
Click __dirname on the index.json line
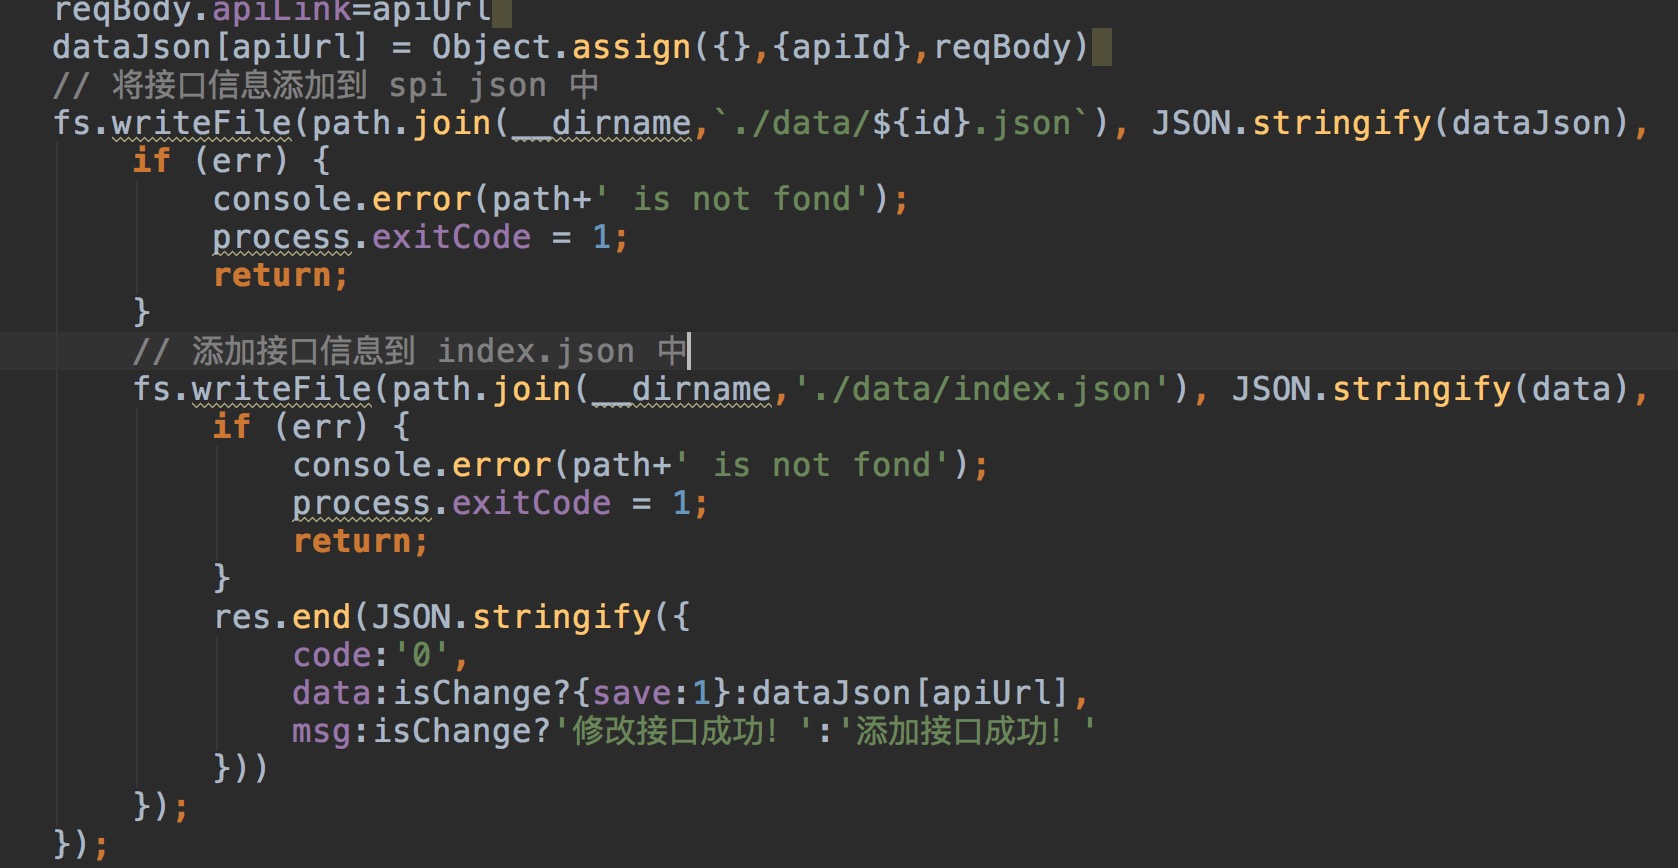[x=681, y=389]
